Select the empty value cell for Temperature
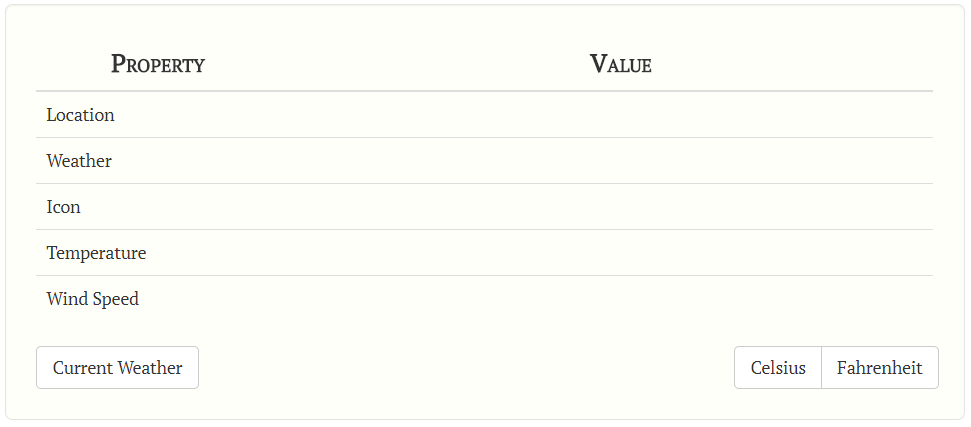This screenshot has height=427, width=971. (x=620, y=253)
